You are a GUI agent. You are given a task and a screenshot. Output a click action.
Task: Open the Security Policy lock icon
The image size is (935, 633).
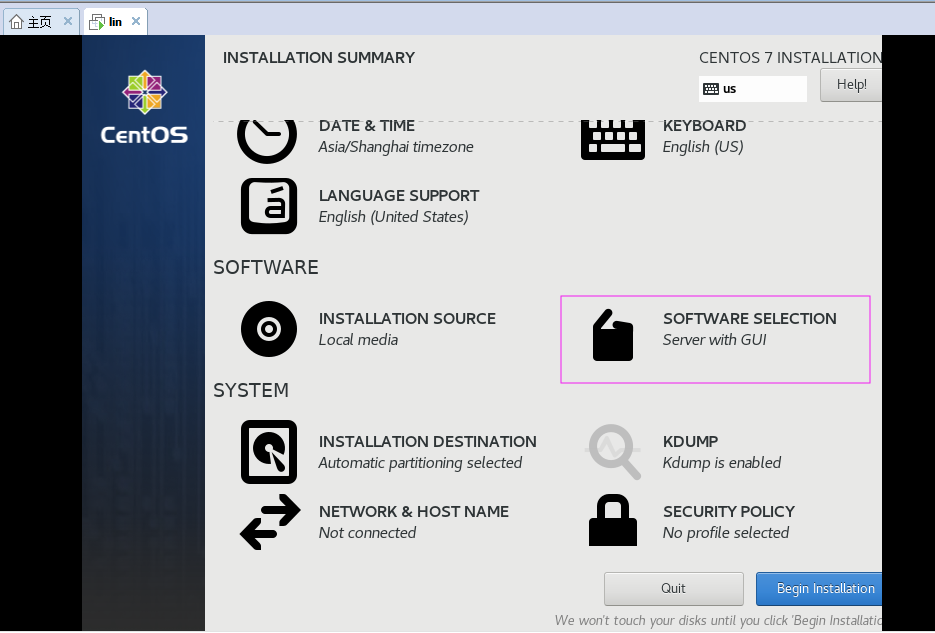(613, 520)
